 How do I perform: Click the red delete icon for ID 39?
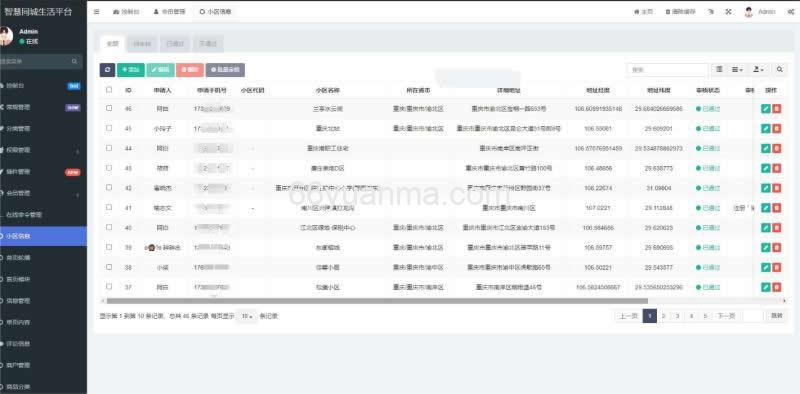click(x=777, y=248)
